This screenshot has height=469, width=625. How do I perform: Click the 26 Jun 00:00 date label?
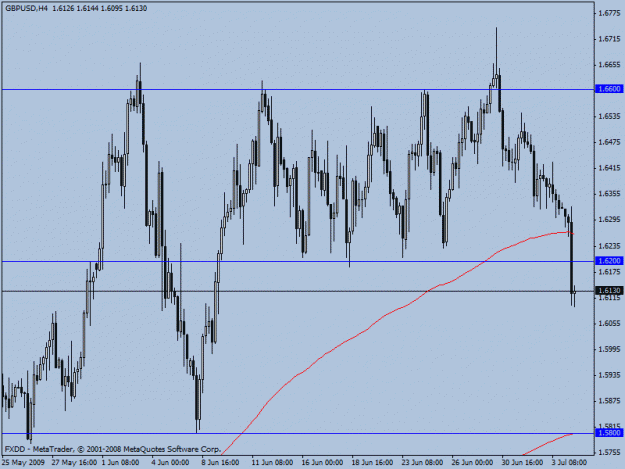[x=472, y=463]
